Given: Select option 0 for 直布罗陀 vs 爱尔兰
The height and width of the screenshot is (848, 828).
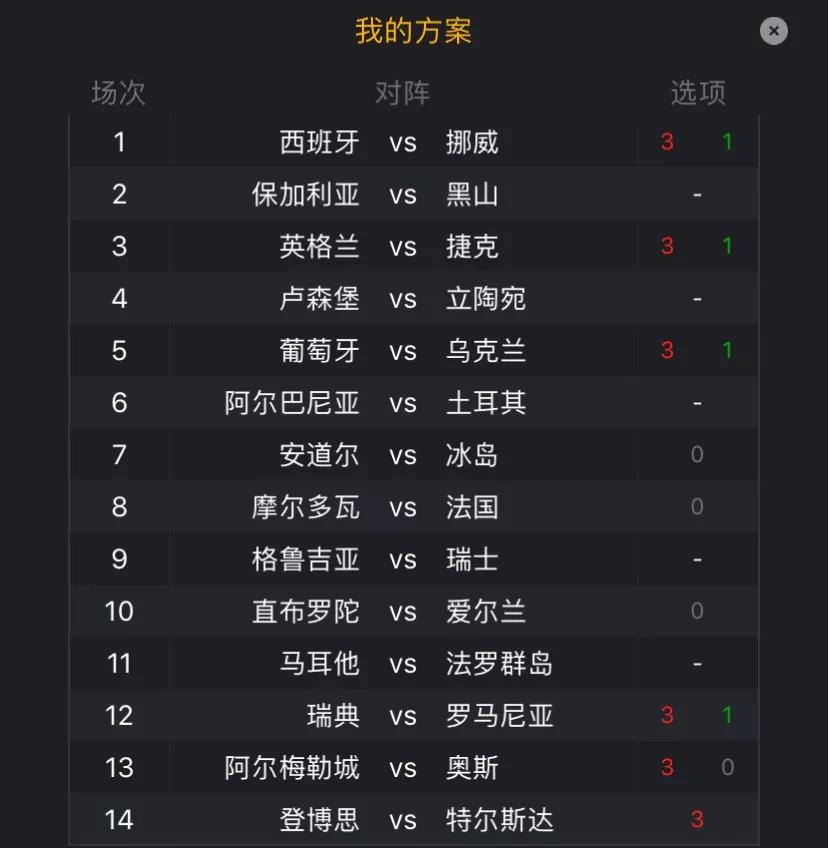Looking at the screenshot, I should [697, 611].
